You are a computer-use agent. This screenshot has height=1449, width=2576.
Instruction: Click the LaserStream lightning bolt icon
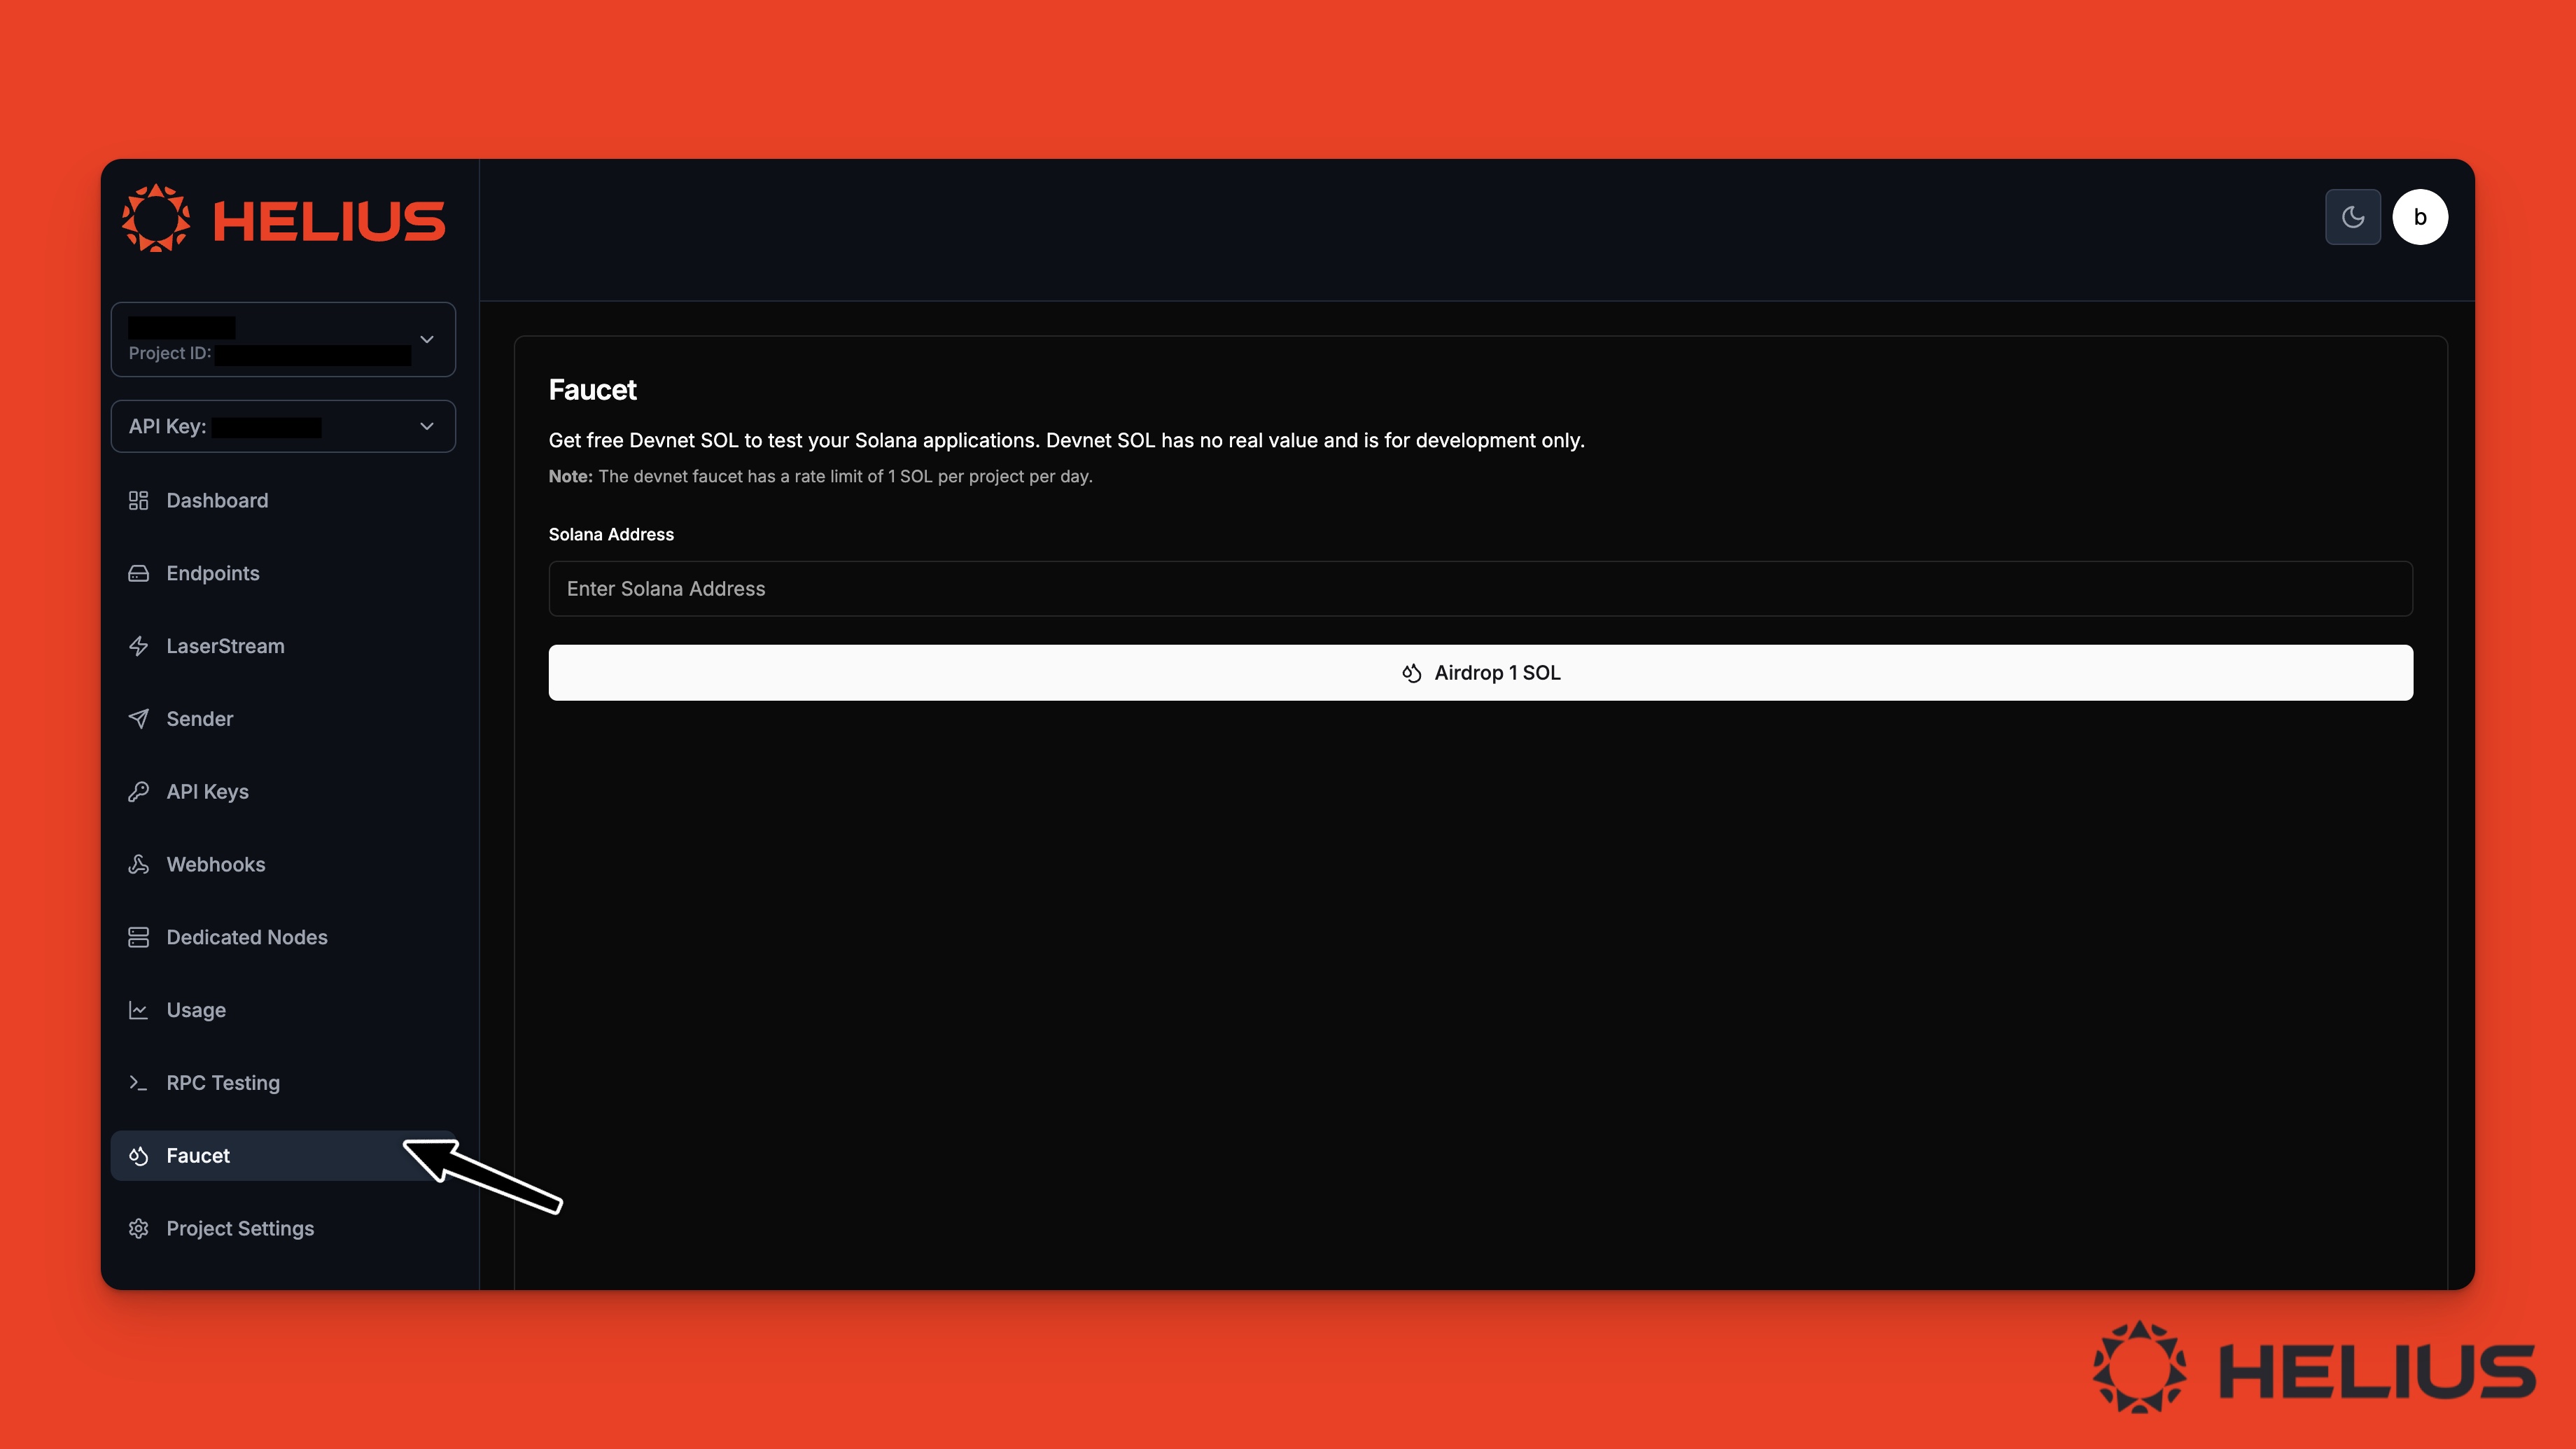click(x=138, y=646)
